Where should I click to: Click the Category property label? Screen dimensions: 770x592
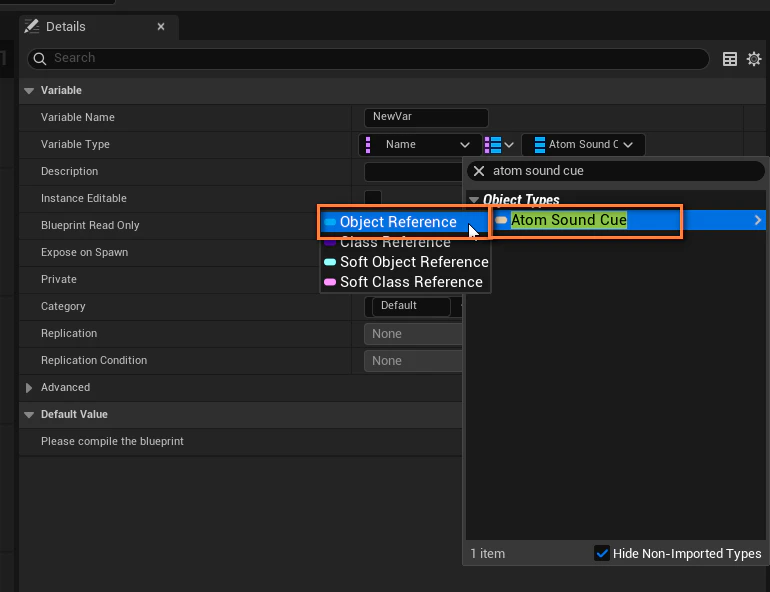(x=63, y=306)
